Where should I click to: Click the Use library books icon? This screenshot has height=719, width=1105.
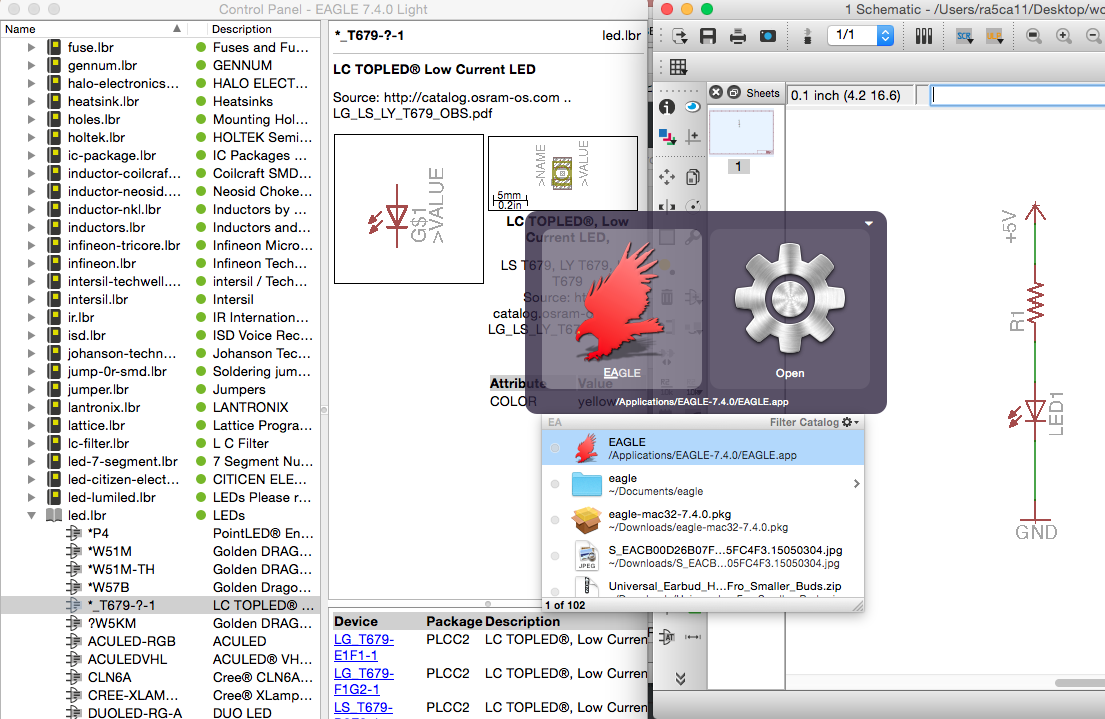click(x=924, y=36)
